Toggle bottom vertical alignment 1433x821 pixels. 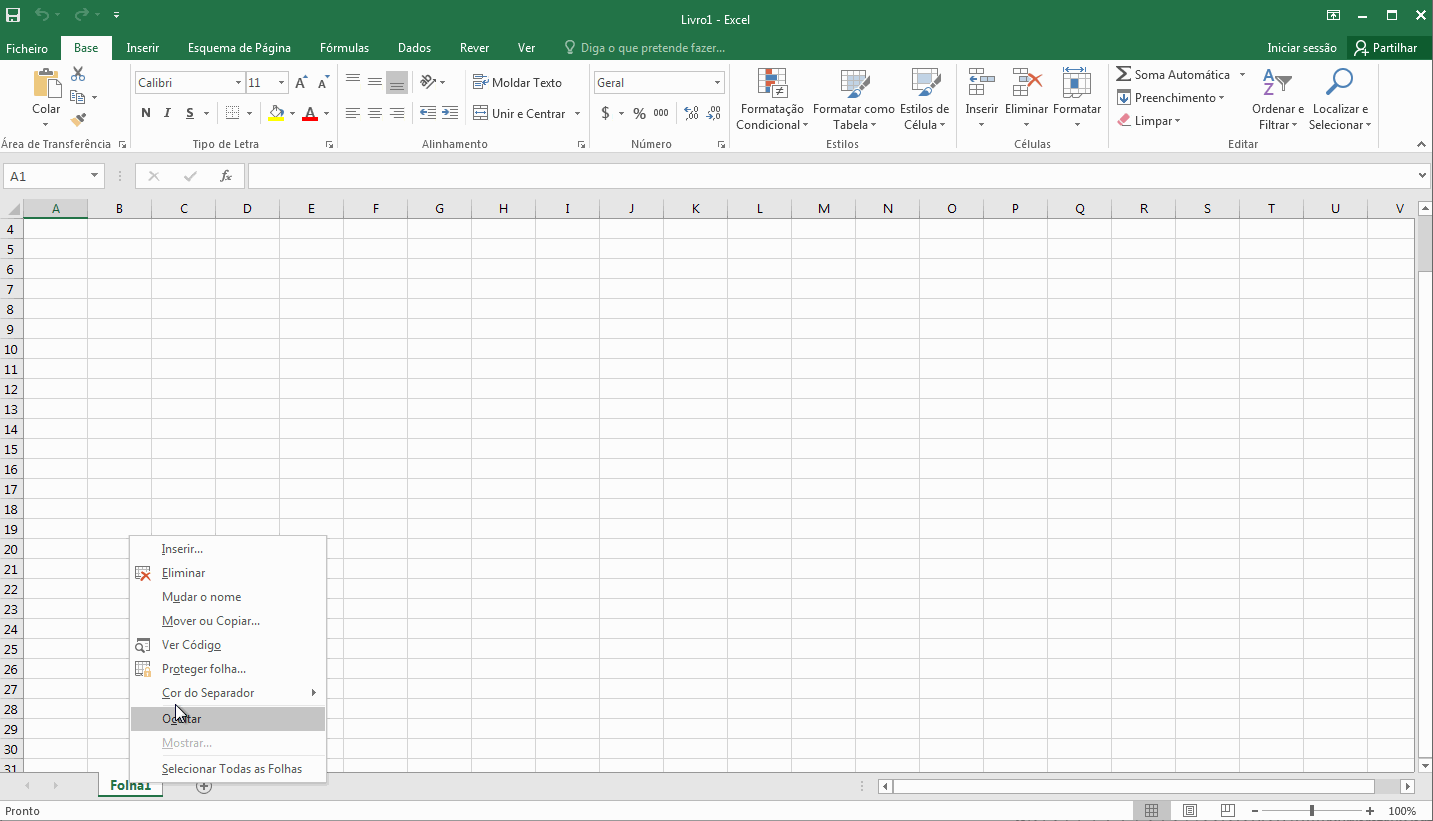click(396, 82)
